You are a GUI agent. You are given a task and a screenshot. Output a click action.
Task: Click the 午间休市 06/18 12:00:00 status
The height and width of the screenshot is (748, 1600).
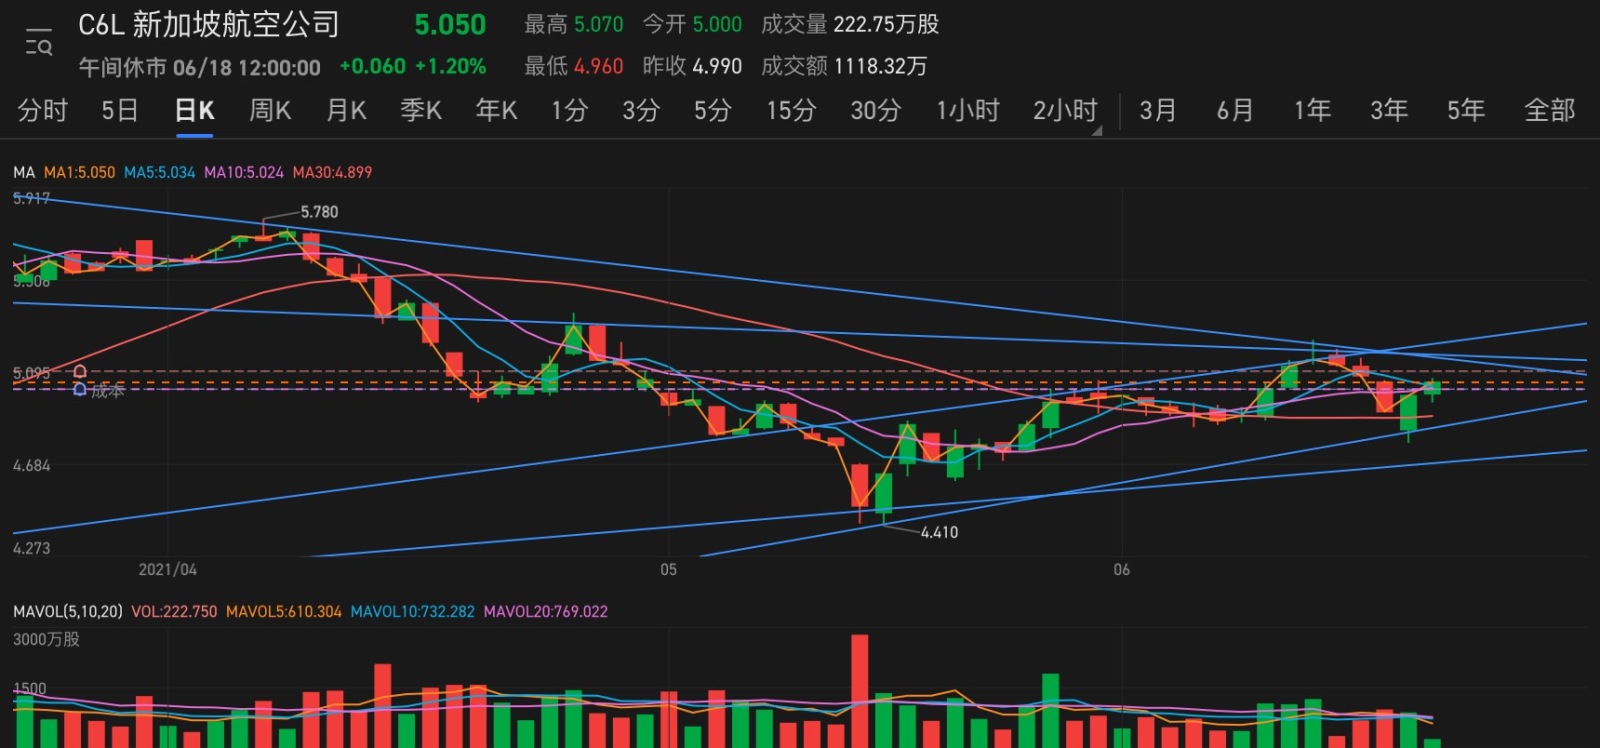(x=200, y=67)
